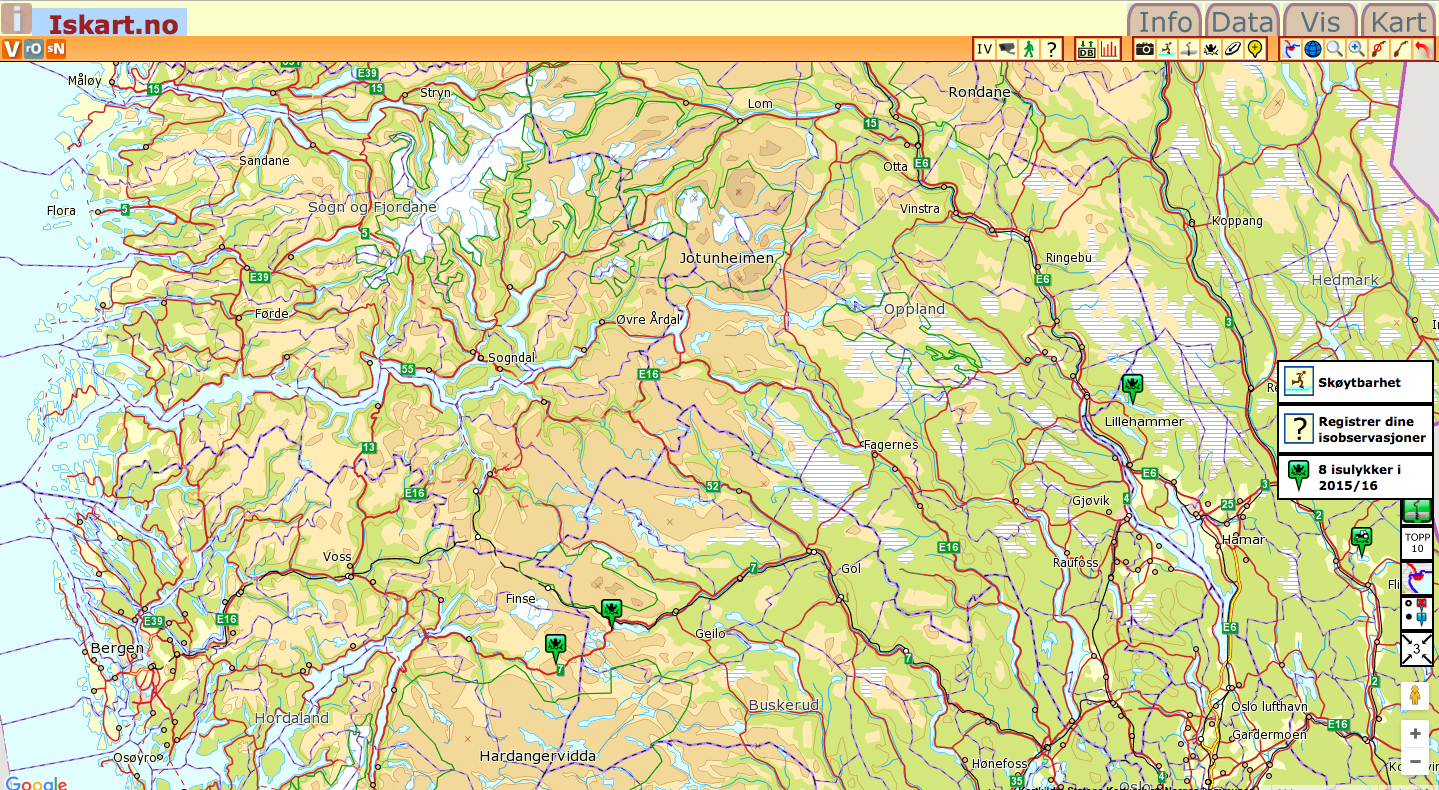1439x790 pixels.
Task: Click the Voss map label
Action: click(337, 557)
